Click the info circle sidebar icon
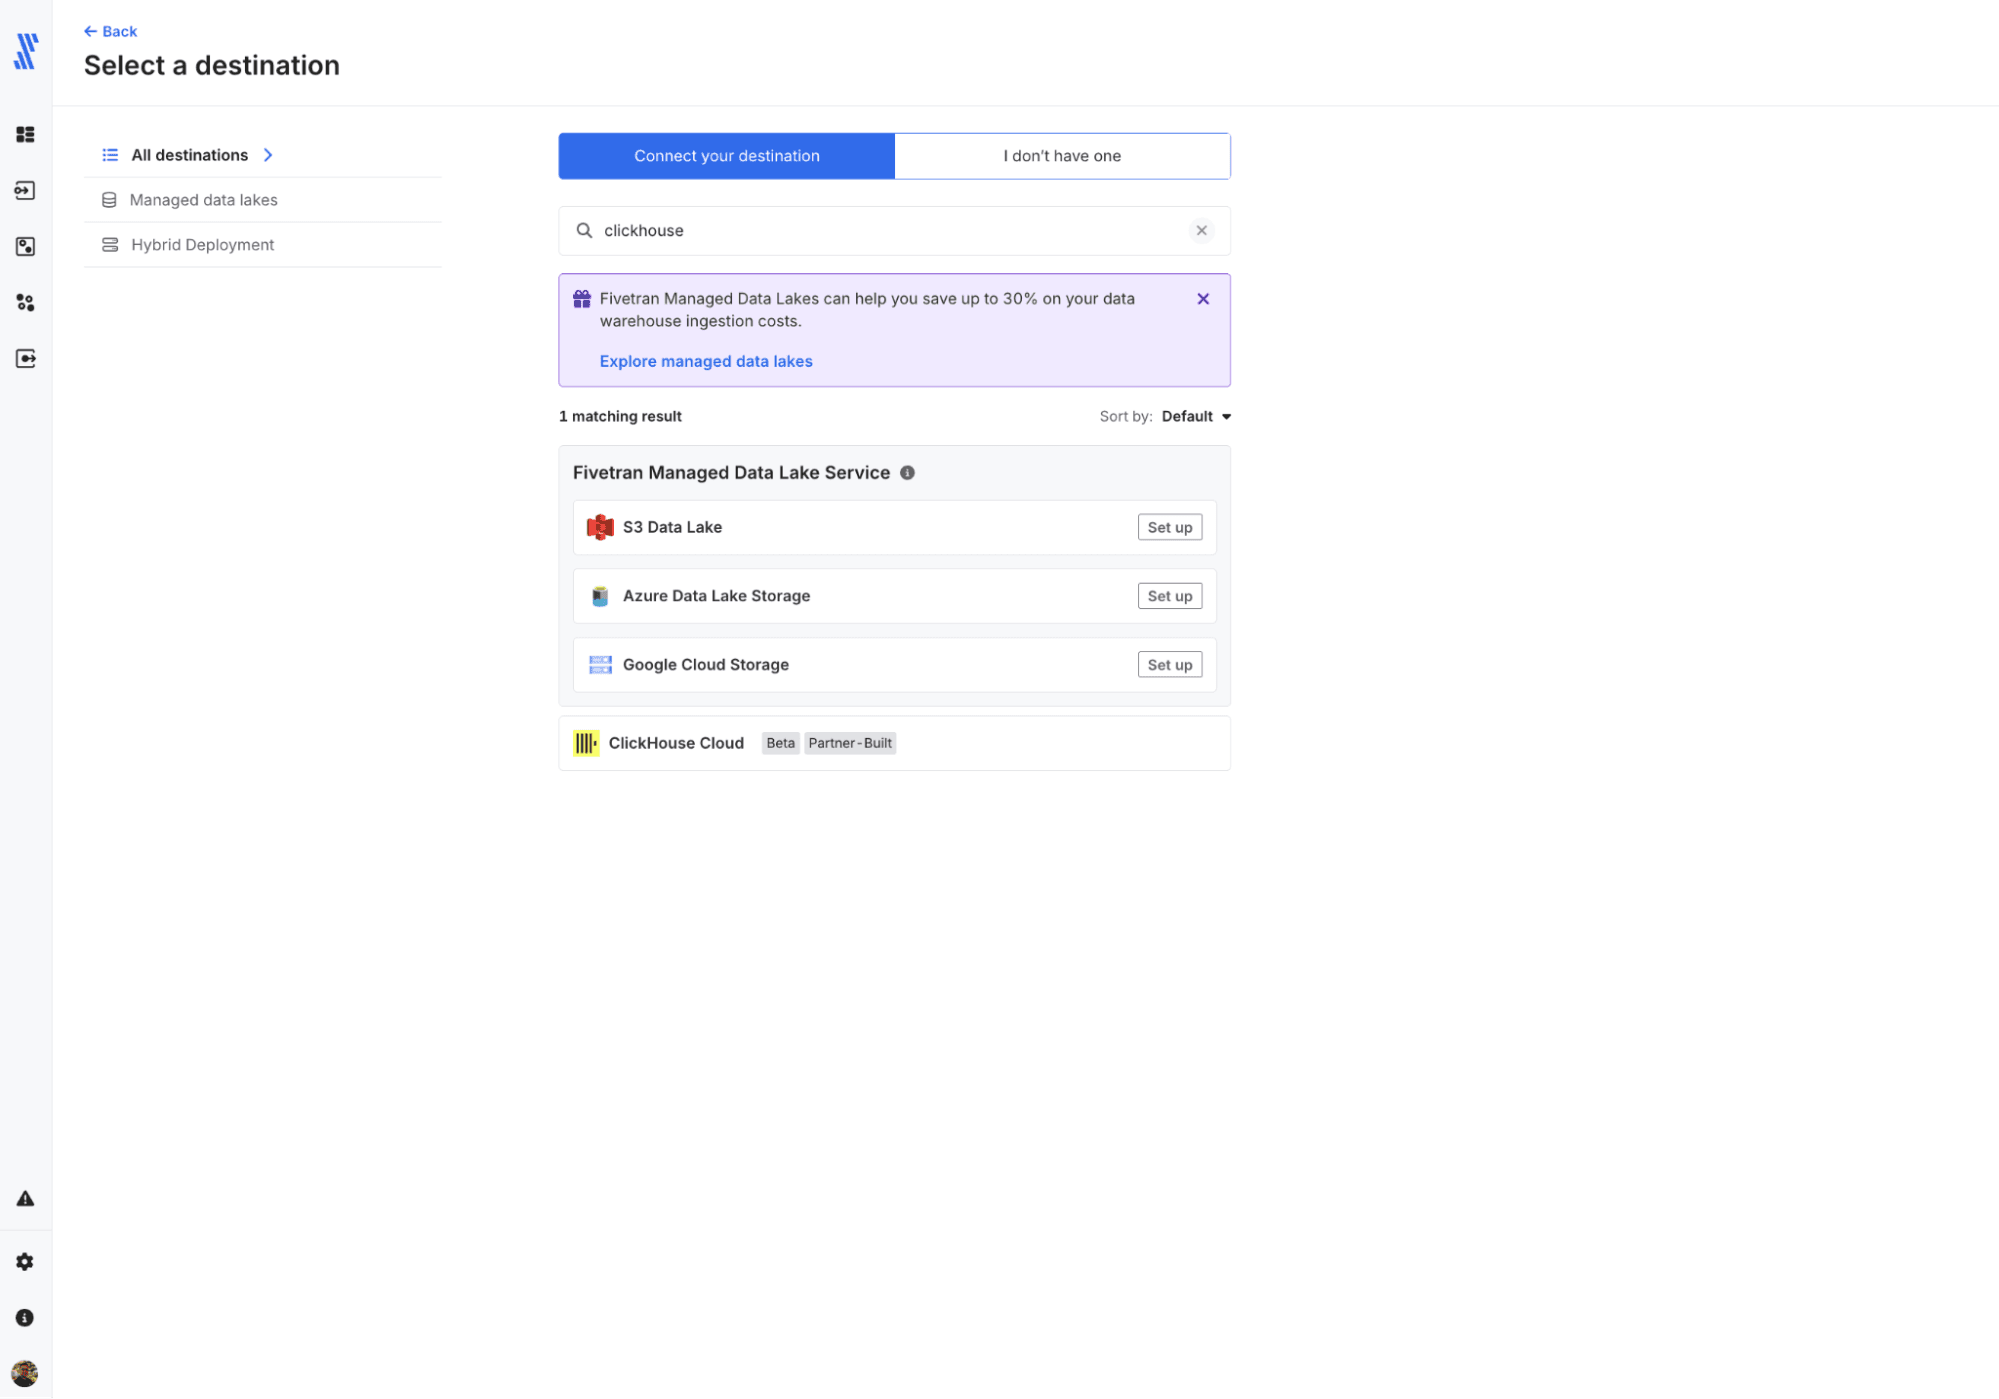Image resolution: width=1999 pixels, height=1399 pixels. (x=26, y=1318)
